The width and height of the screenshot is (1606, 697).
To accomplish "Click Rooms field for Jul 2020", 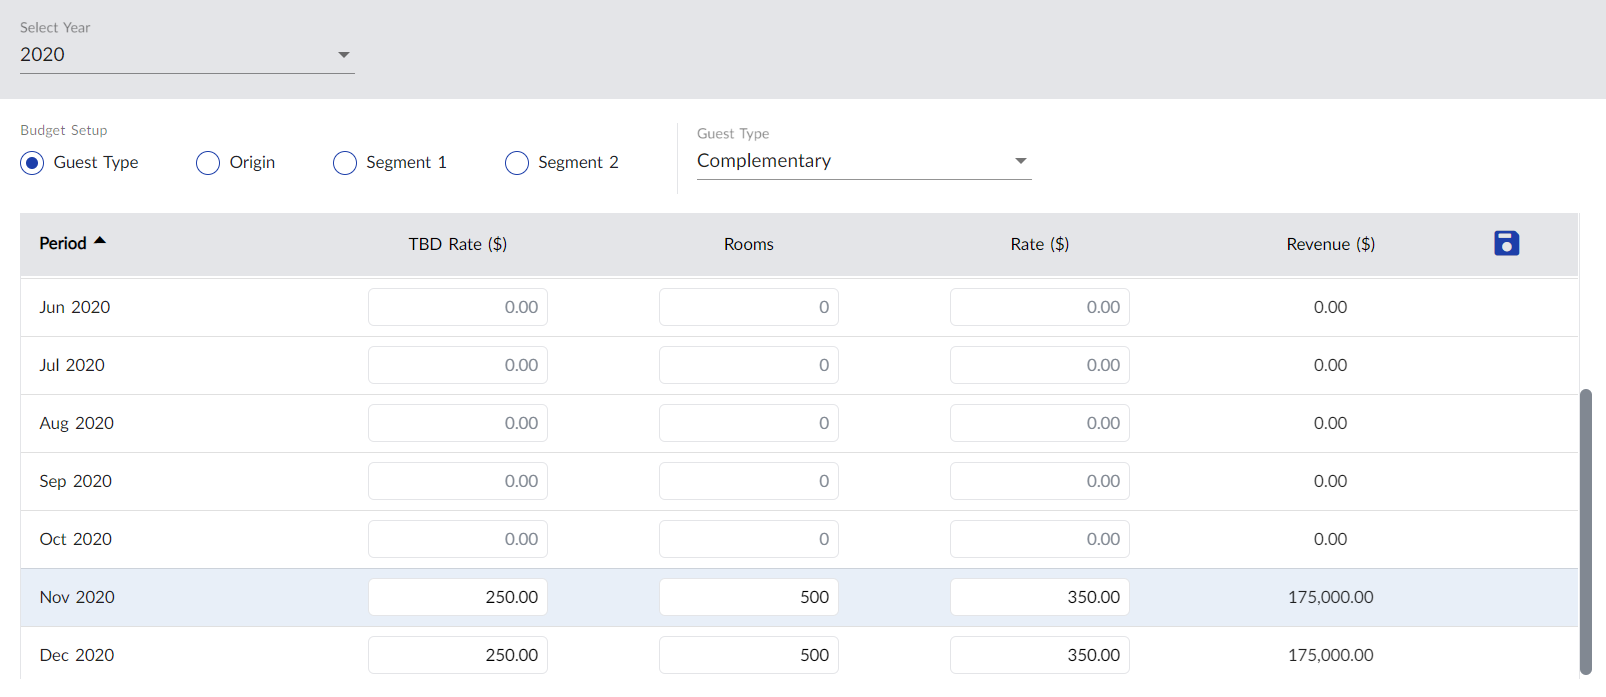I will pyautogui.click(x=749, y=365).
